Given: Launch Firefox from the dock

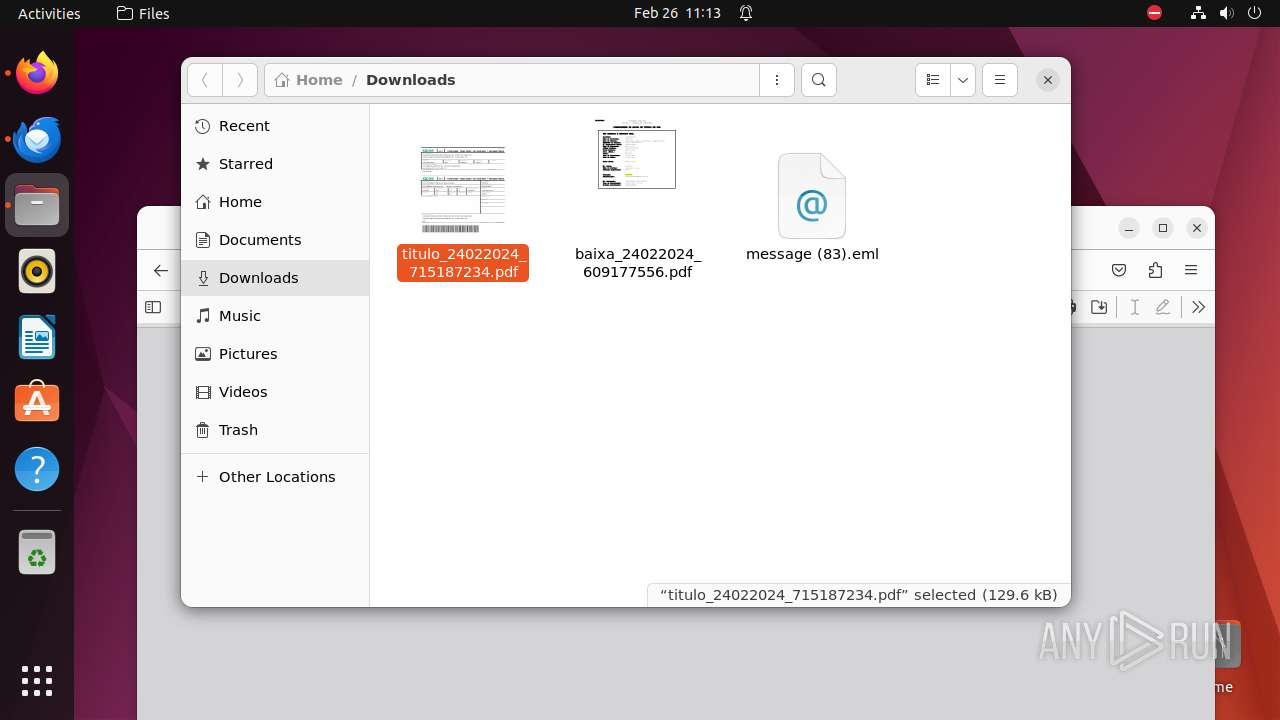Looking at the screenshot, I should [x=37, y=73].
